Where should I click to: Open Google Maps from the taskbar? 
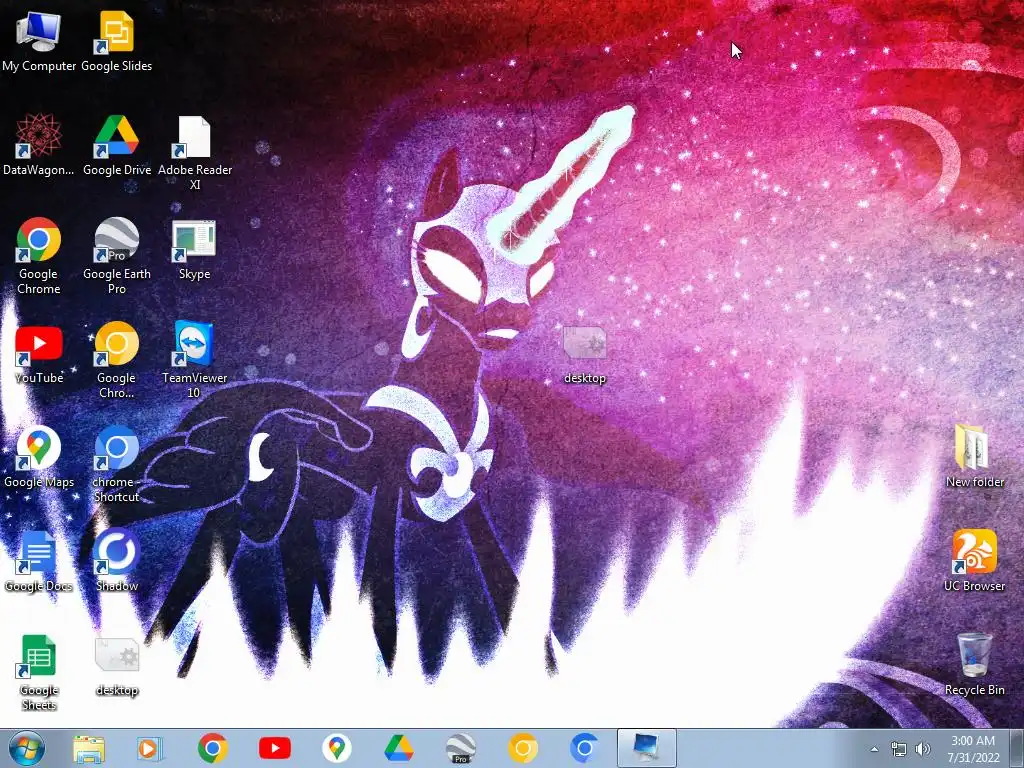pos(336,748)
